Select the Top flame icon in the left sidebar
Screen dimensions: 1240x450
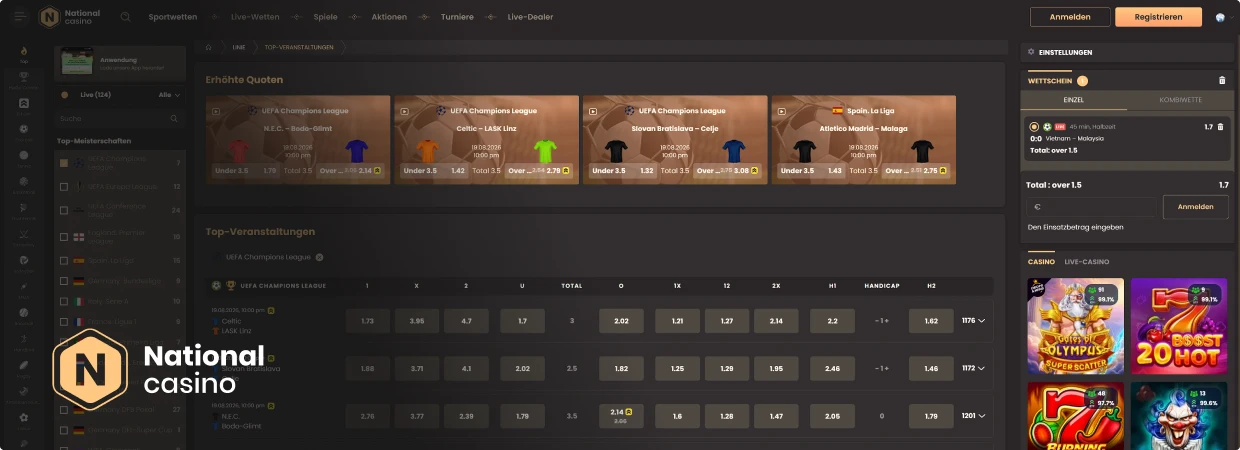[24, 51]
